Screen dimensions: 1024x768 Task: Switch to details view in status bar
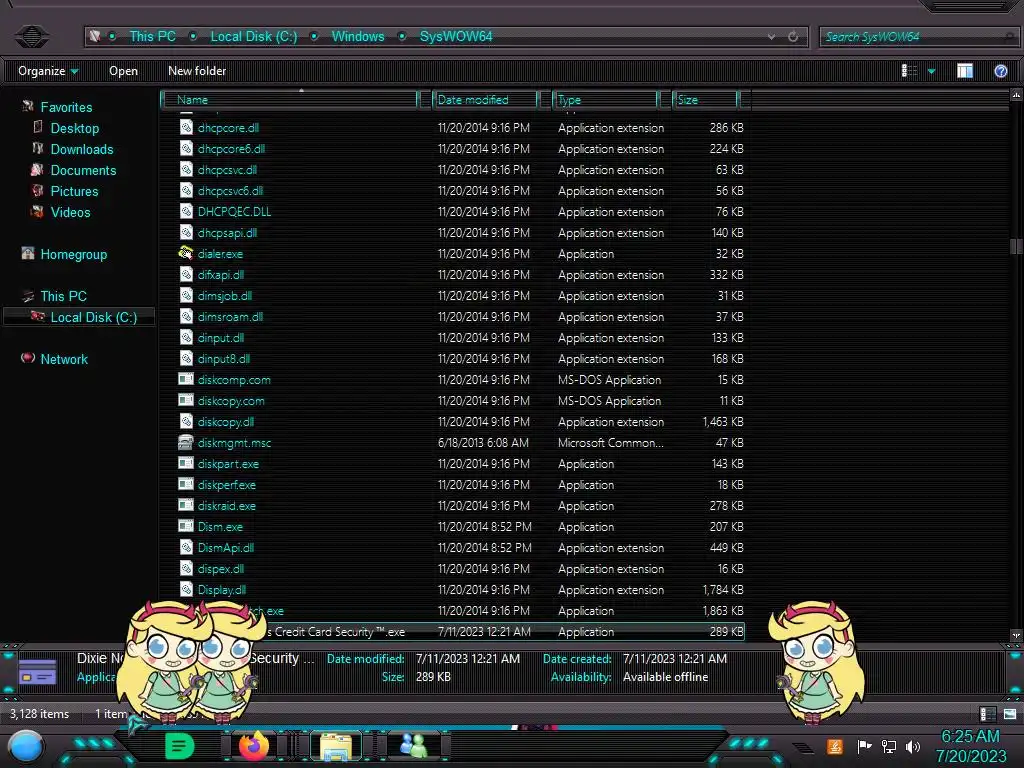coord(987,714)
